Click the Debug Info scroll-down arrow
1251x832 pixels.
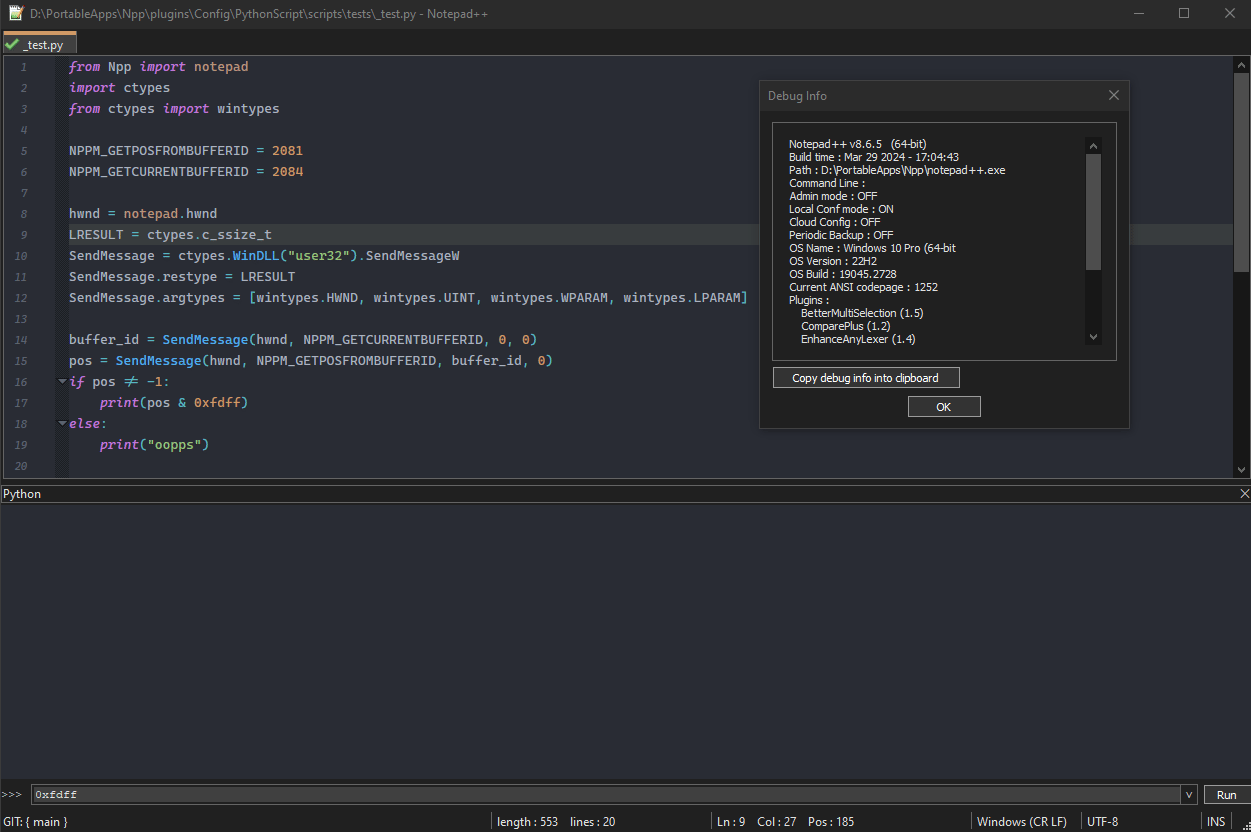point(1093,338)
